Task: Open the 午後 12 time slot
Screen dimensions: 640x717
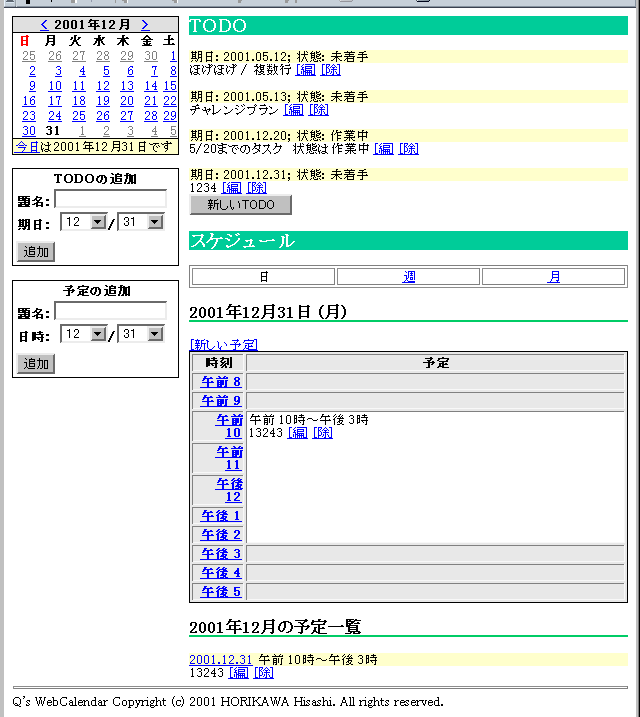Action: 229,490
